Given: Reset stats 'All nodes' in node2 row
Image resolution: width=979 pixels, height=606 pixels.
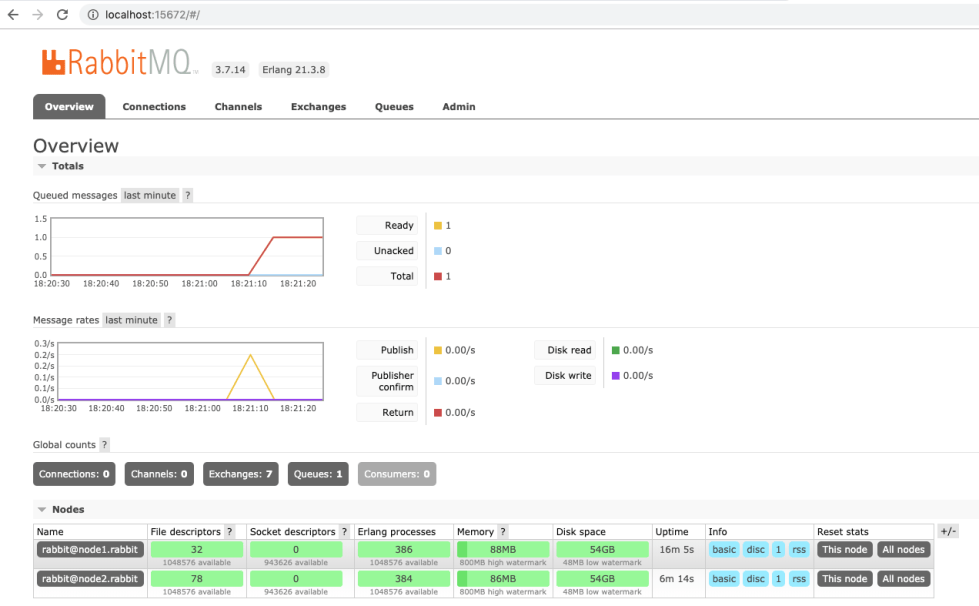Looking at the screenshot, I should (903, 579).
